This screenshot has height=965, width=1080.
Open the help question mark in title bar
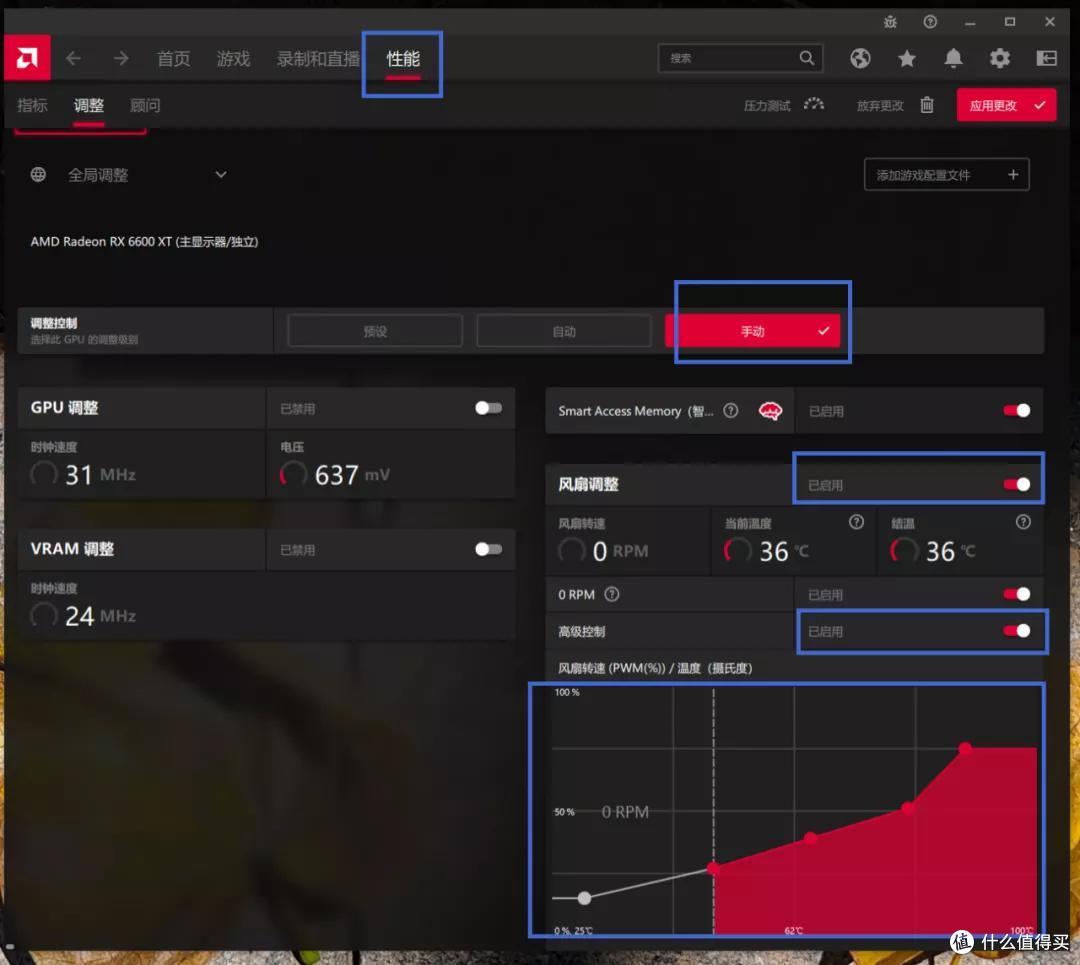tap(930, 22)
